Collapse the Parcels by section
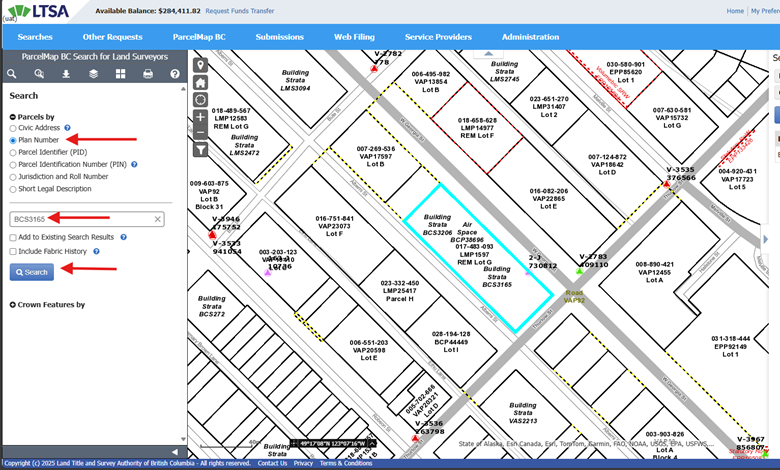This screenshot has height=470, width=780. 13,117
